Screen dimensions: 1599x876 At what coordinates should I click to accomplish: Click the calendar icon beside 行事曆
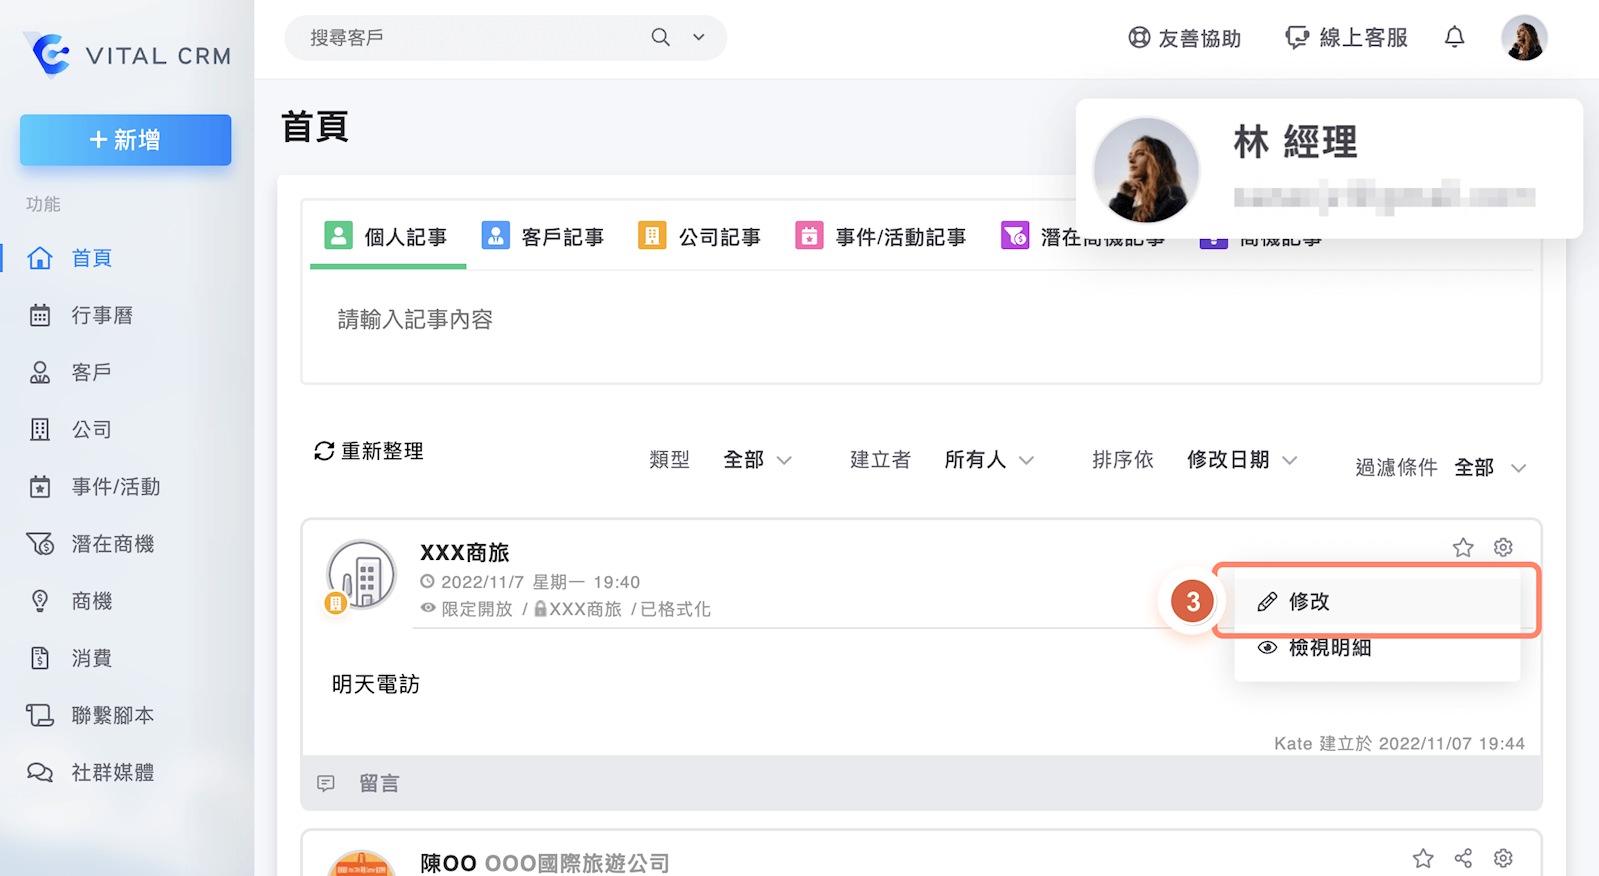click(x=40, y=315)
